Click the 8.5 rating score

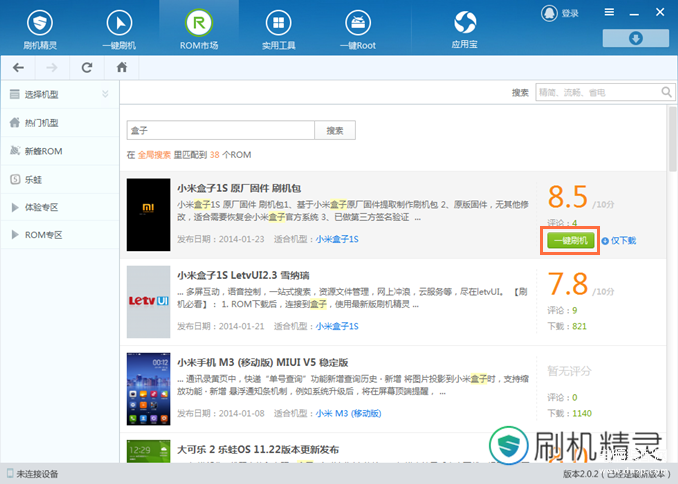click(568, 197)
